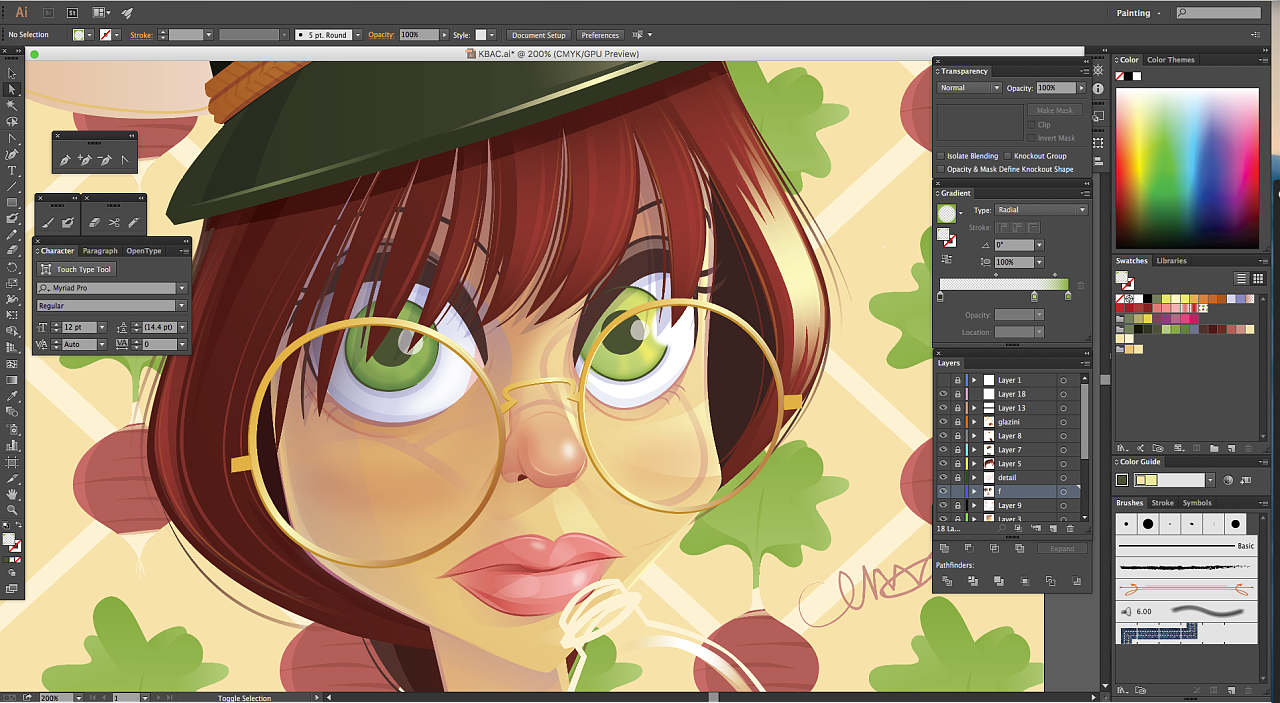This screenshot has width=1280, height=703.
Task: Pick the Scissors tool
Action: pos(114,223)
